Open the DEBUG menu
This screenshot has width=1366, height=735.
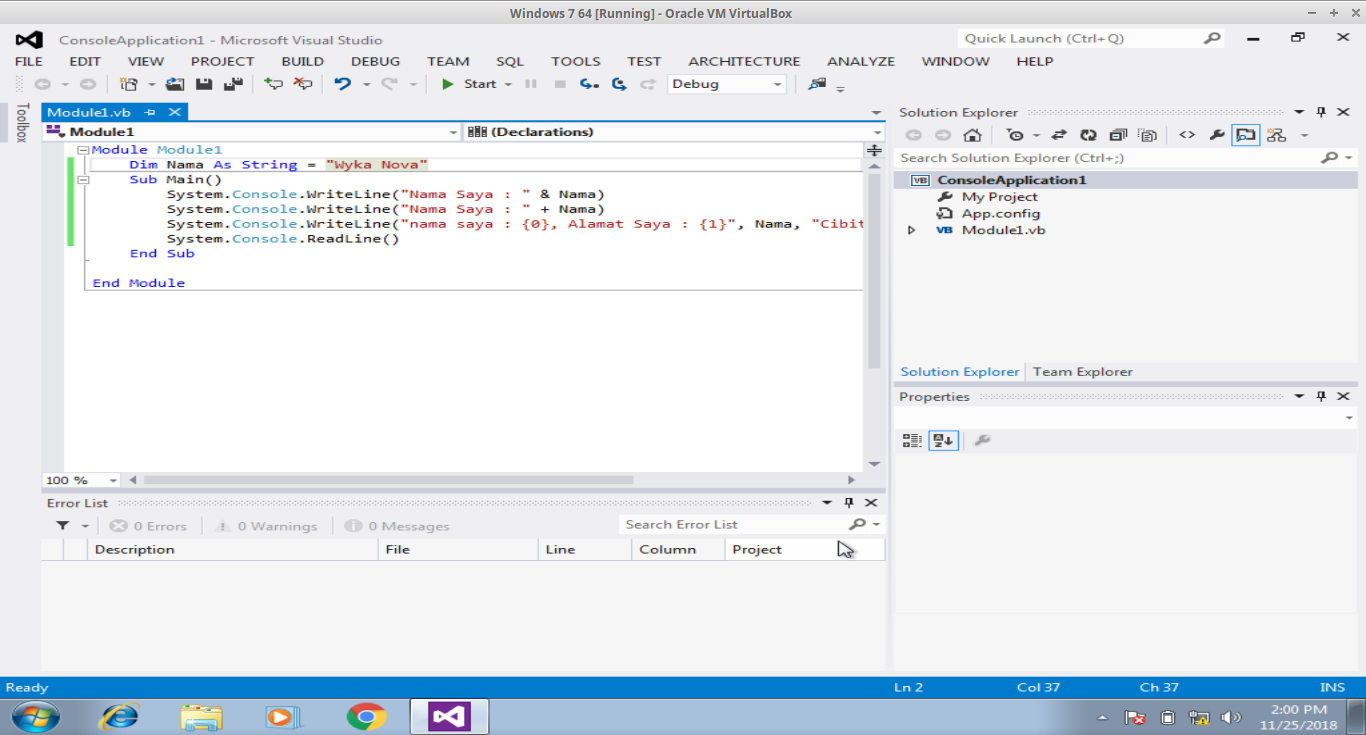(x=375, y=61)
